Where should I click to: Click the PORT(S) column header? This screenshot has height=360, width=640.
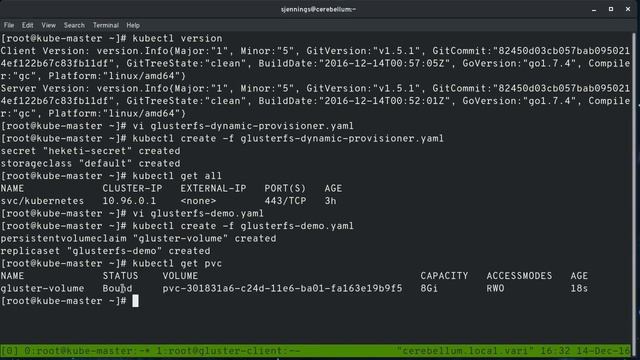click(285, 189)
